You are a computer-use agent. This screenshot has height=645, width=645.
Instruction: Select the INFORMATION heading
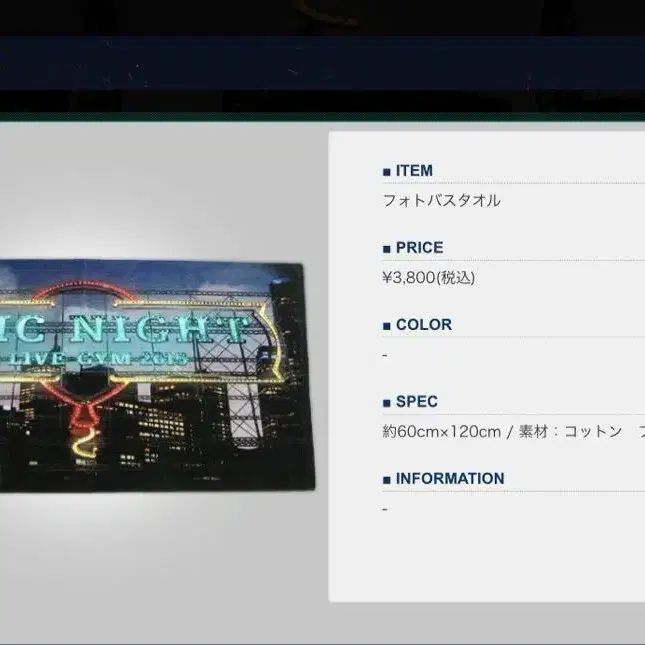[449, 479]
